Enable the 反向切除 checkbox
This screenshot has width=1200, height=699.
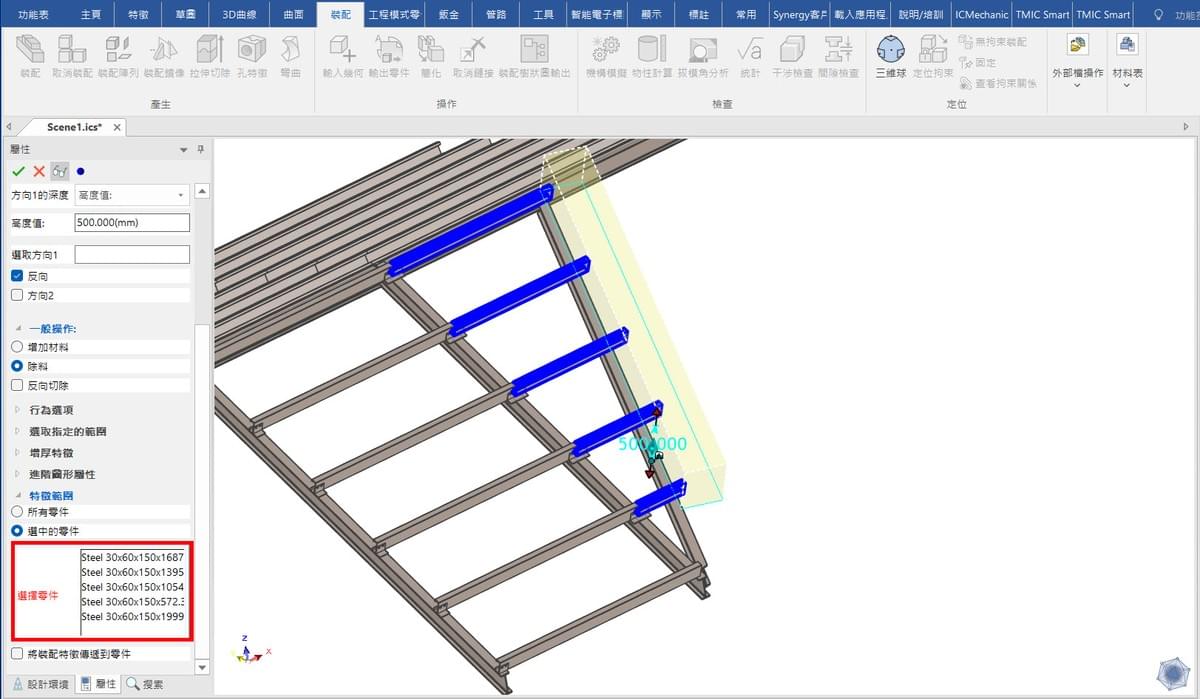17,385
